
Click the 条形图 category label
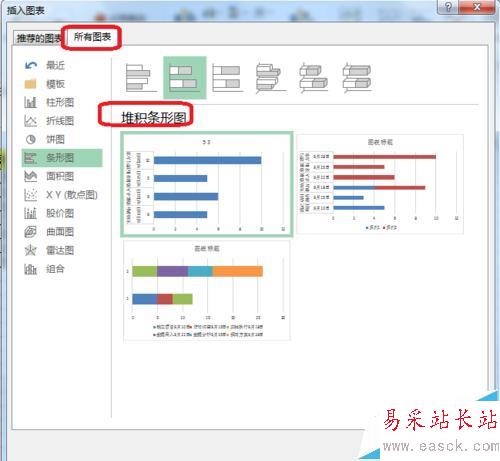click(x=60, y=158)
